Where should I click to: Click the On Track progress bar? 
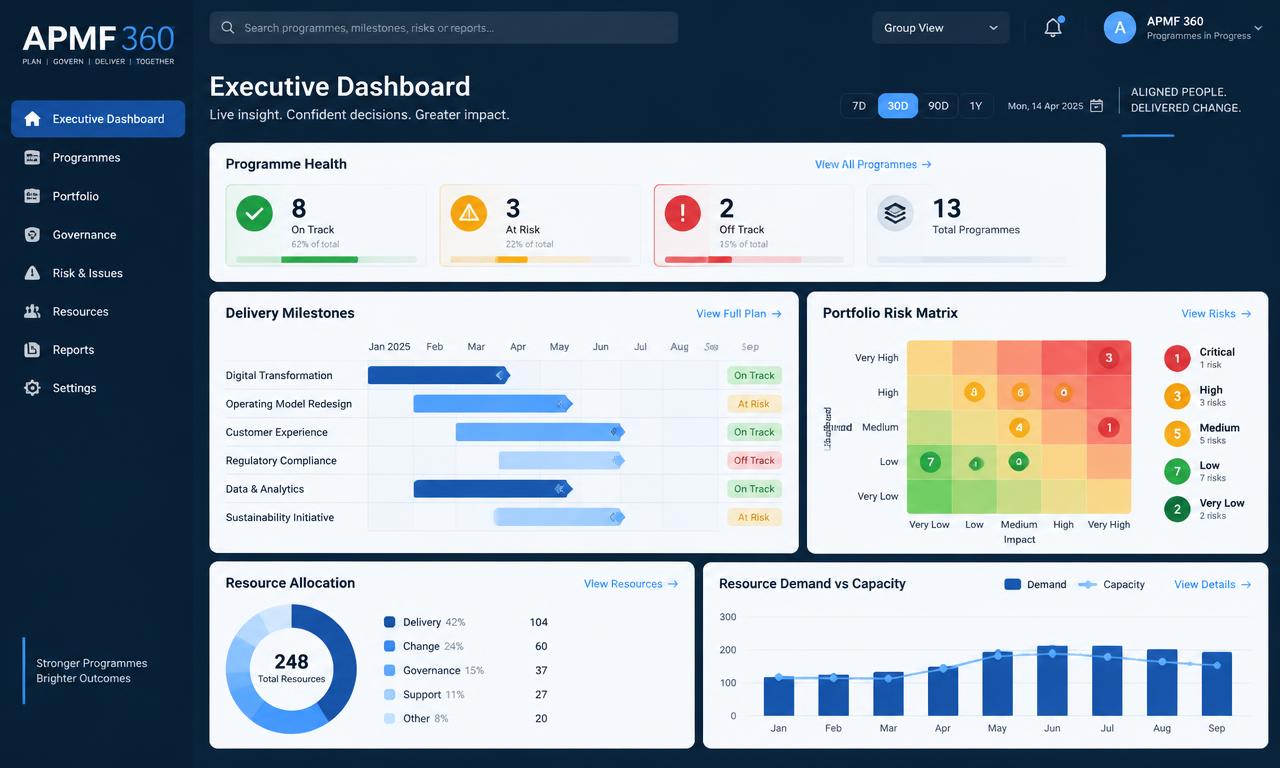(x=326, y=260)
